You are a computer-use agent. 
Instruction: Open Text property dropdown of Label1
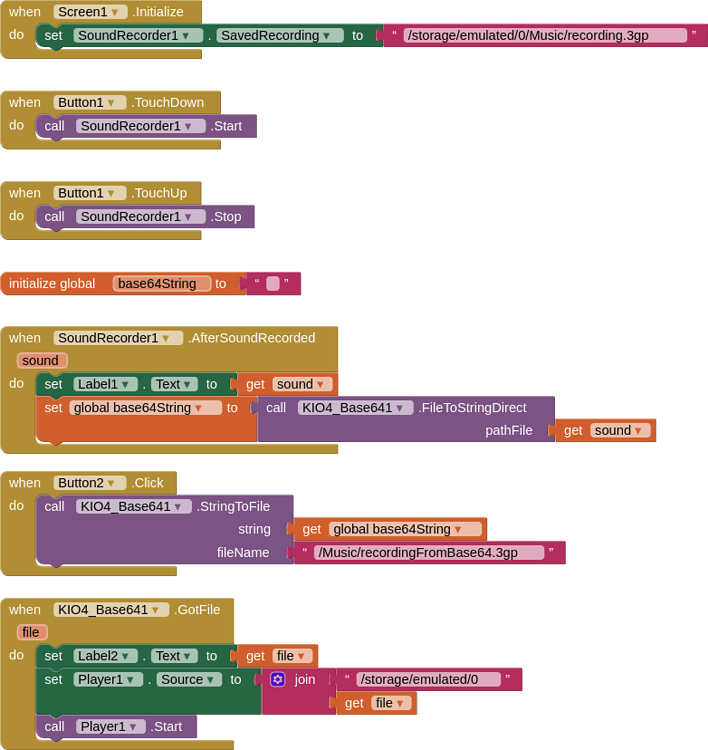[x=174, y=384]
